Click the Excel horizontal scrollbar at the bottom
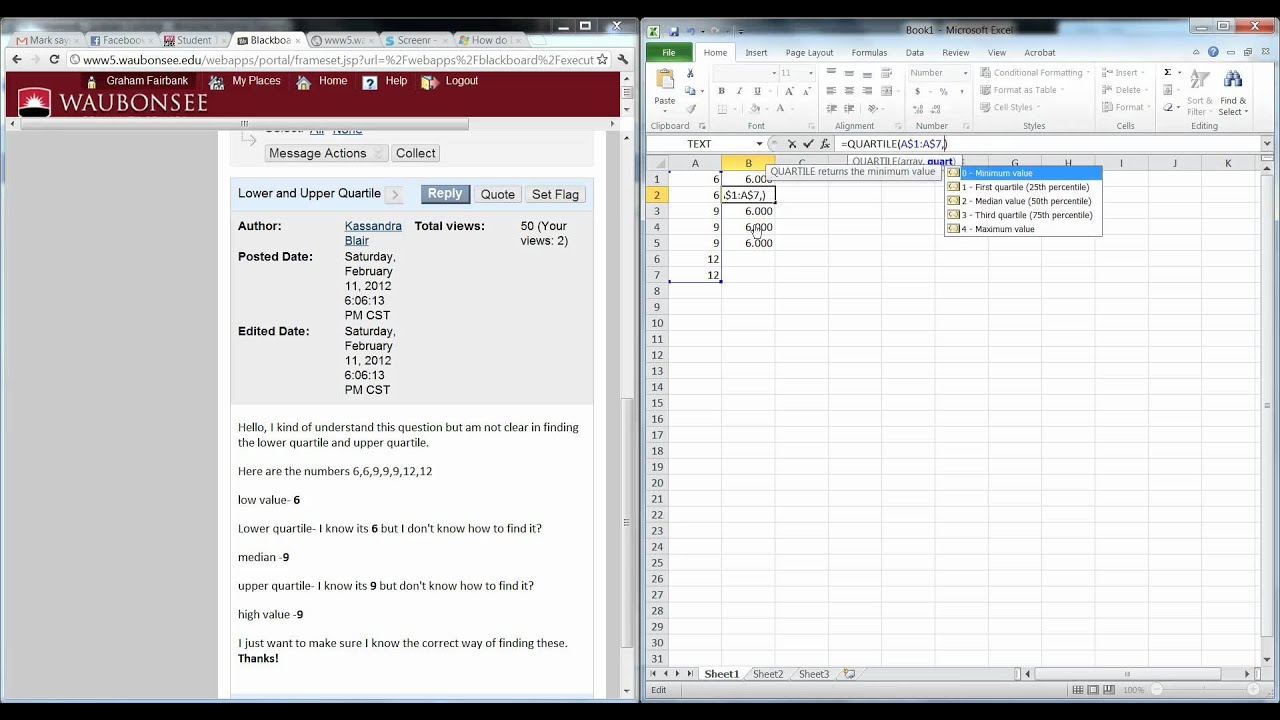Screen dimensions: 1280x720 1127,674
